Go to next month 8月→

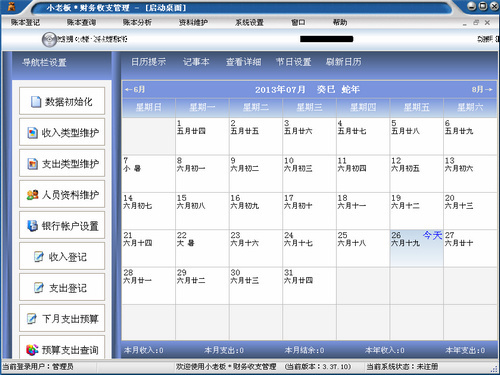click(x=482, y=89)
